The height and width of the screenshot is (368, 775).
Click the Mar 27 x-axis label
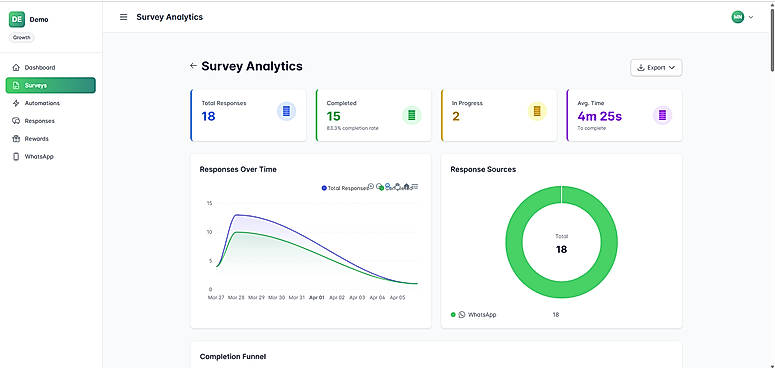[215, 298]
